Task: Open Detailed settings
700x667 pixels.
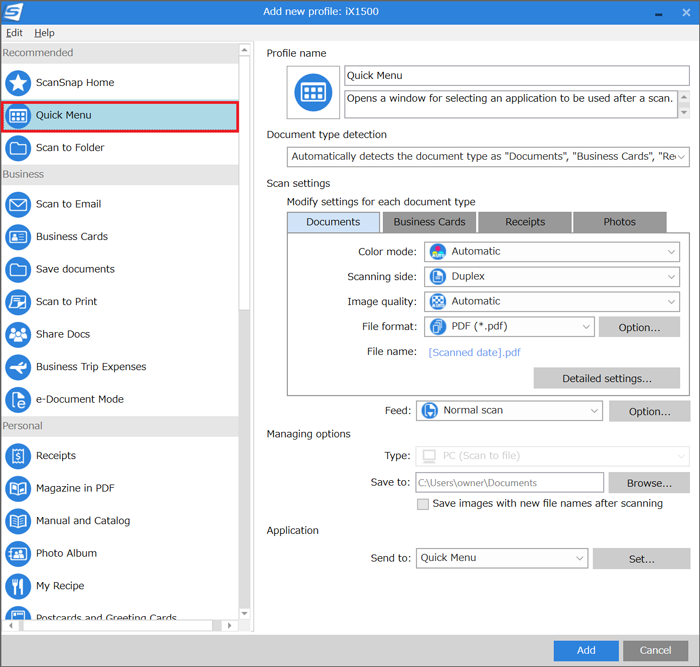Action: 607,379
